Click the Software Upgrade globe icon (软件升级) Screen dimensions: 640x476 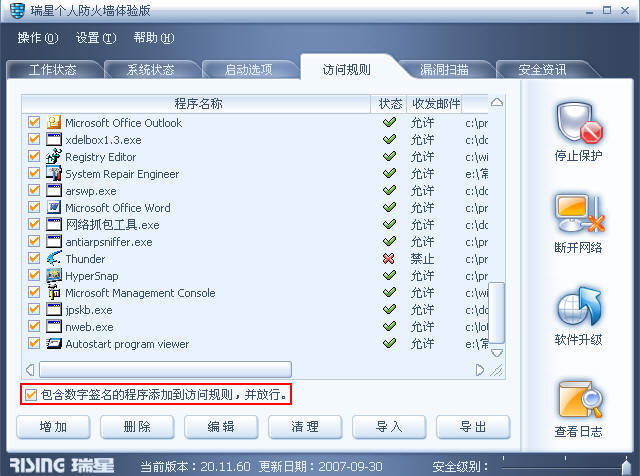click(x=578, y=307)
